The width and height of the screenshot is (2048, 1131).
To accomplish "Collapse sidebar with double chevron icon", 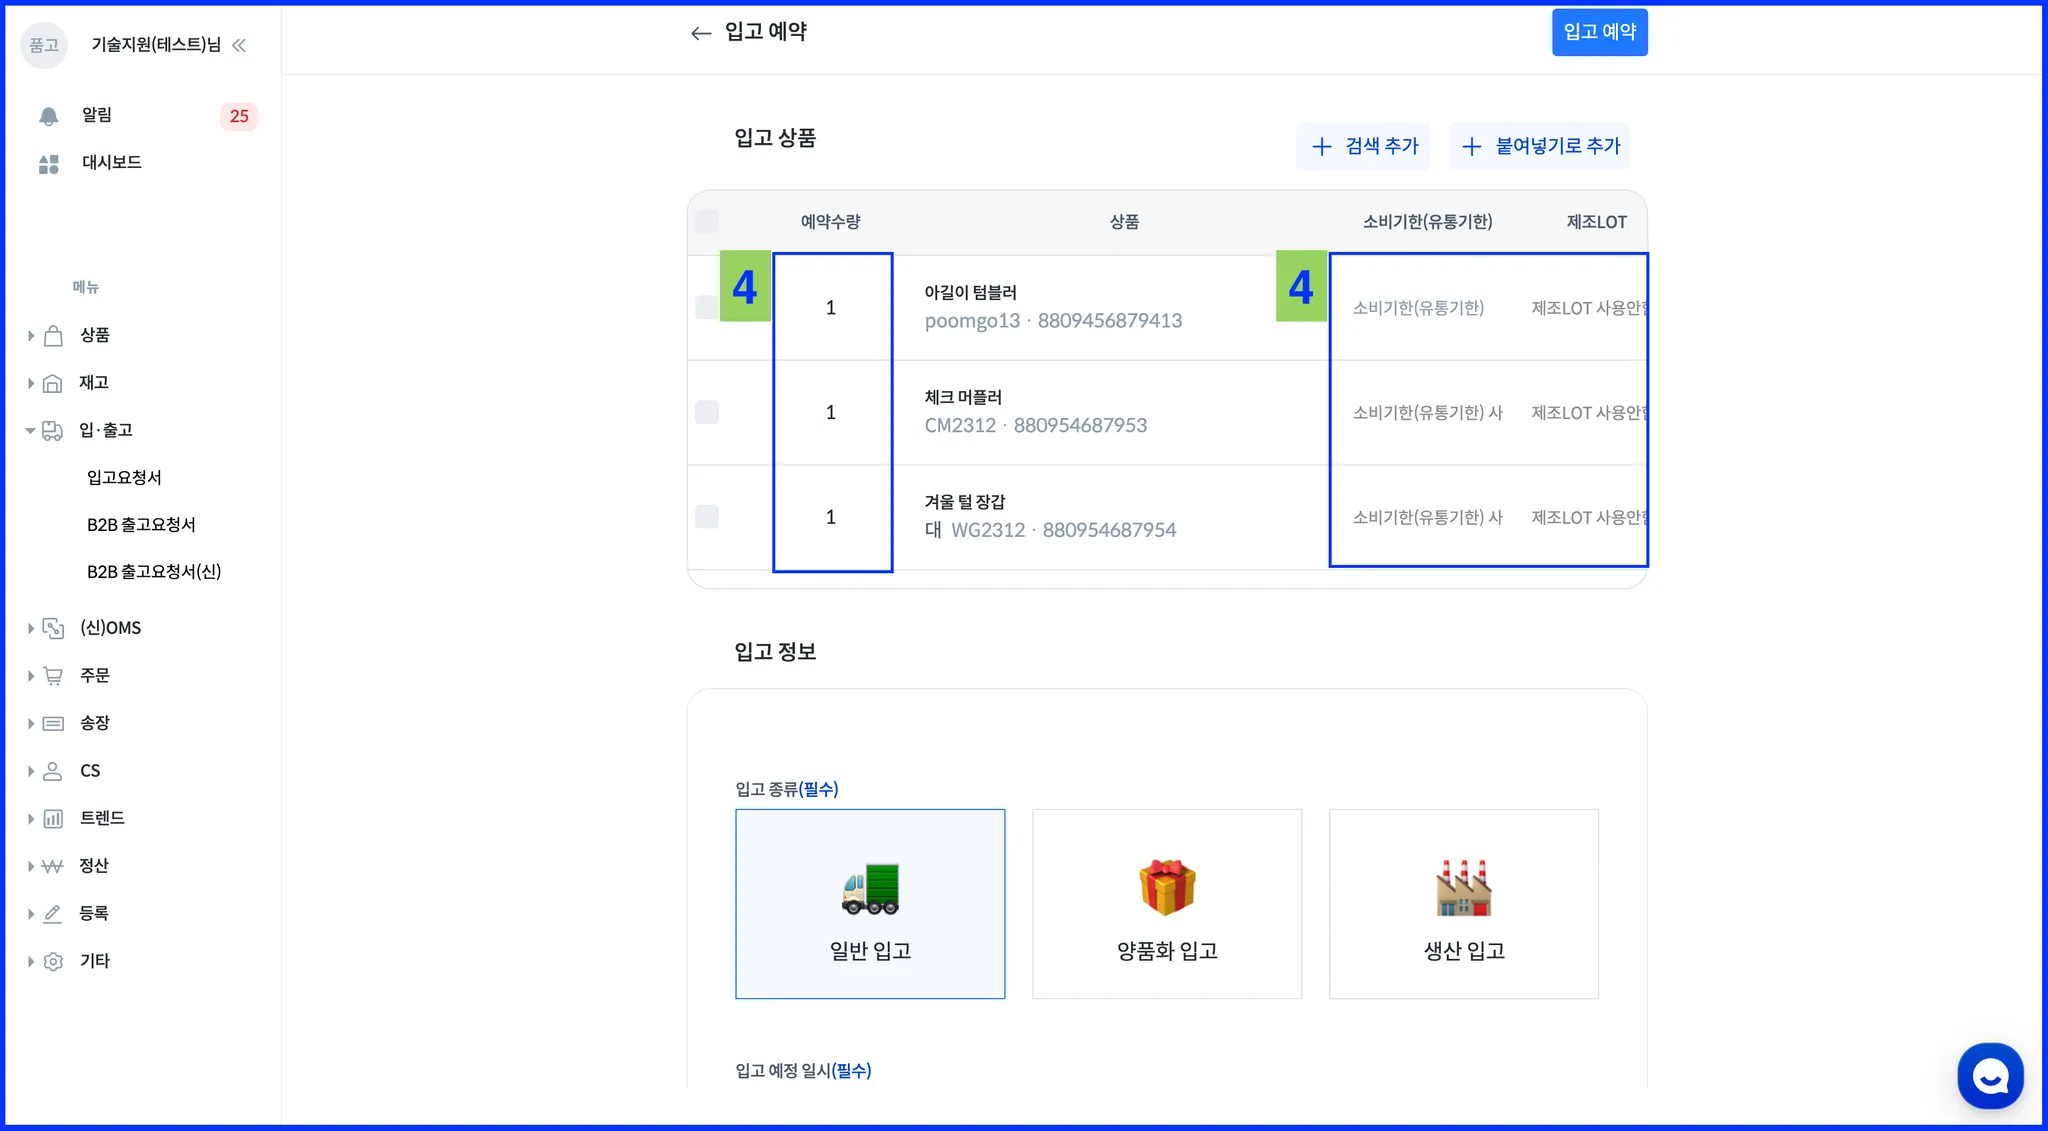I will [239, 45].
